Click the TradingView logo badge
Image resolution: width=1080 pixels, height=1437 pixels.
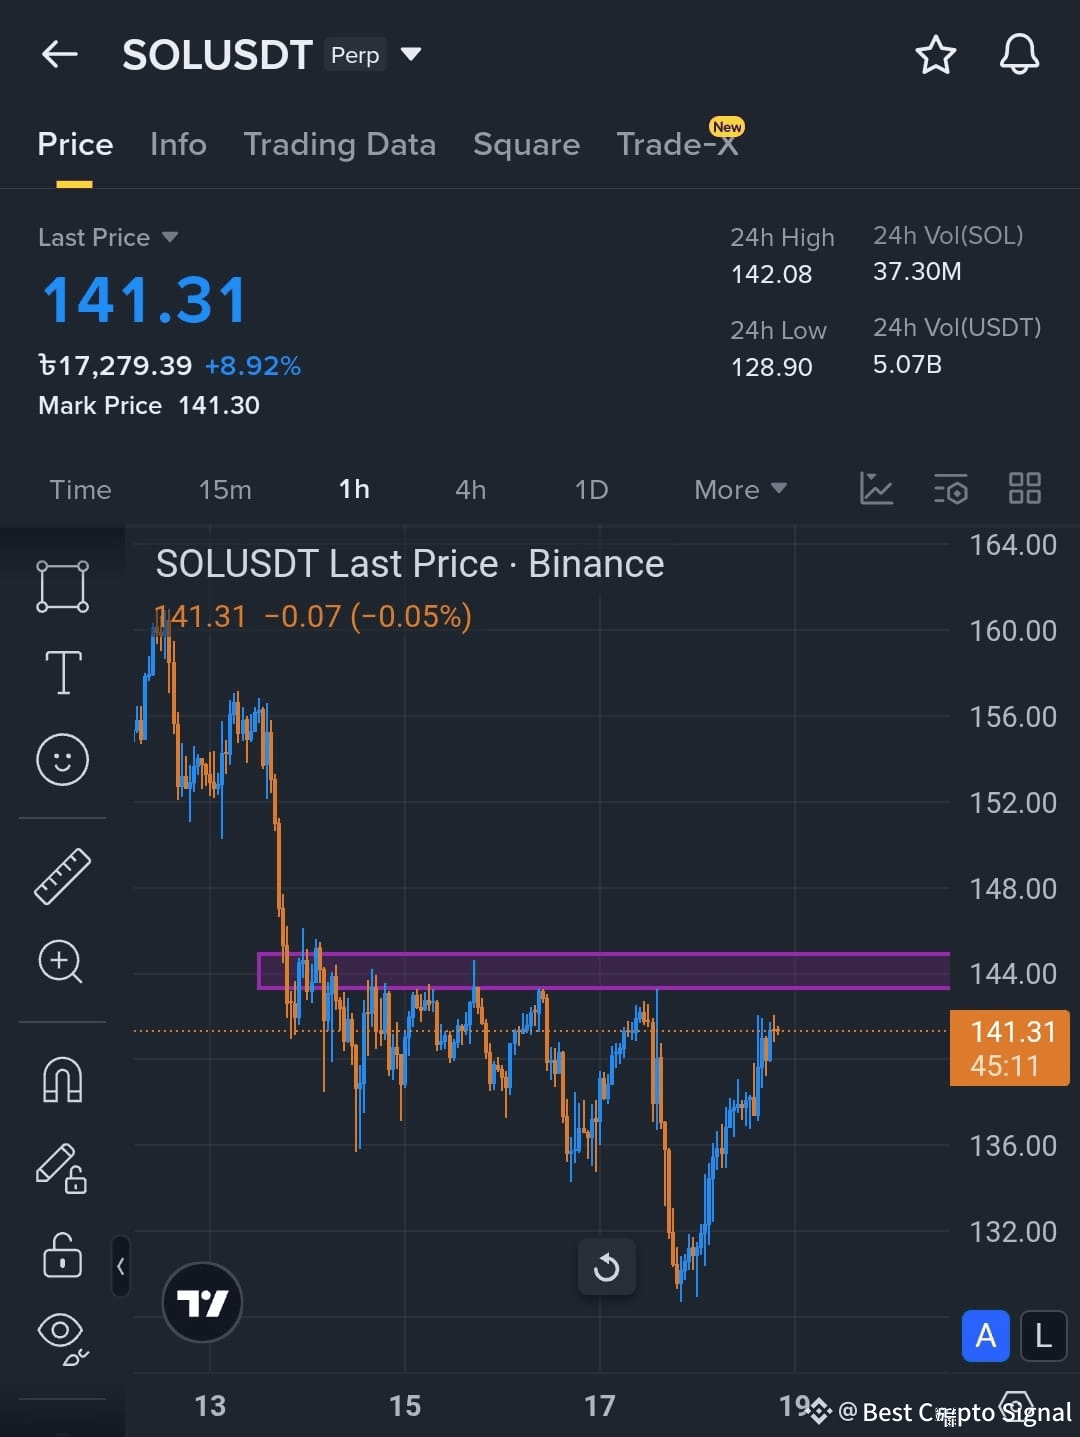coord(202,1302)
